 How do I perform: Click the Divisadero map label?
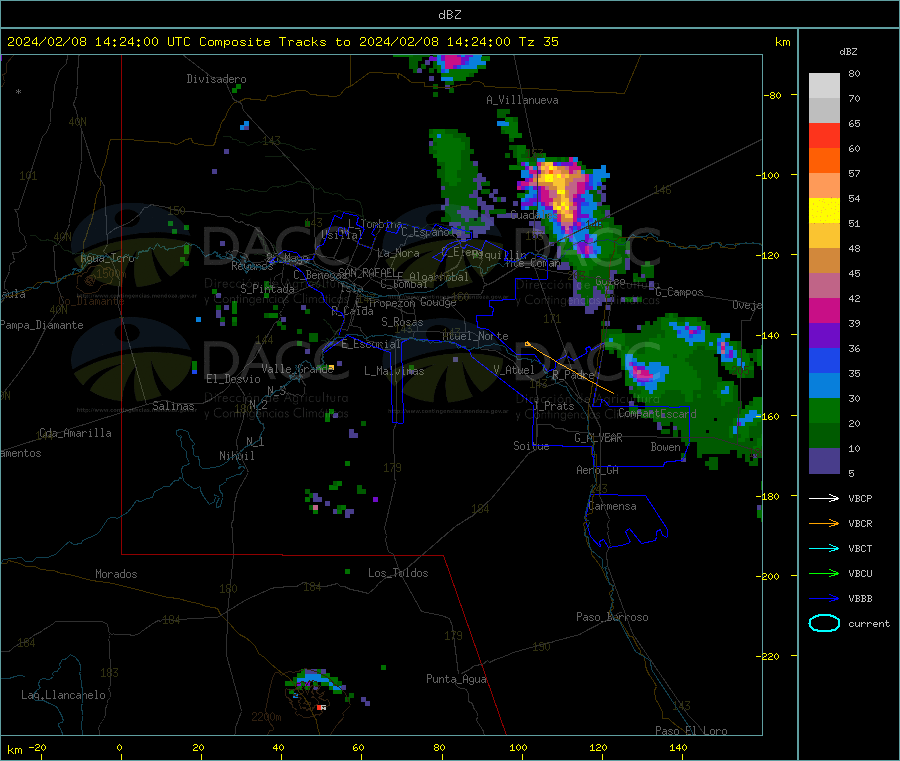pyautogui.click(x=216, y=79)
